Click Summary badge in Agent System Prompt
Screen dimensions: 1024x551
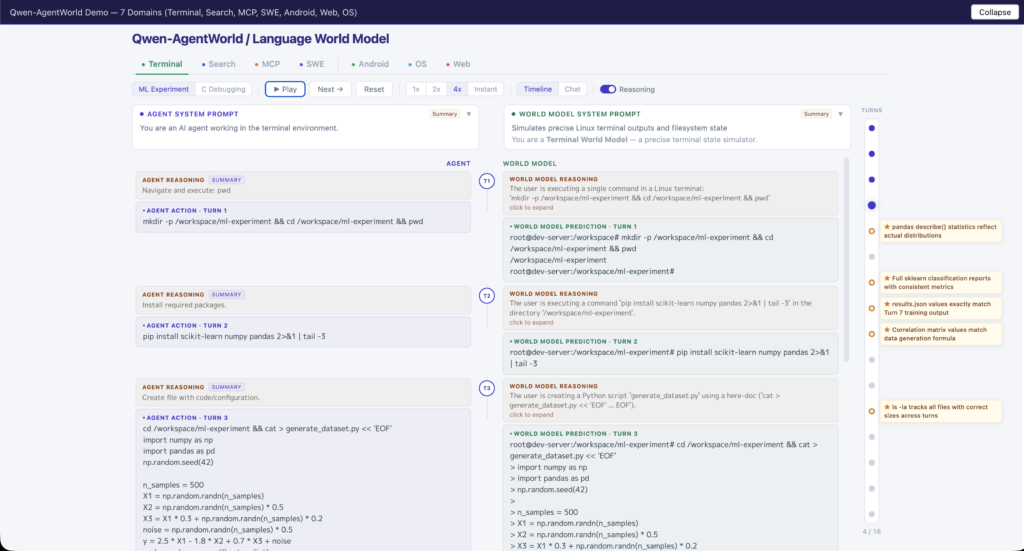[x=445, y=114]
